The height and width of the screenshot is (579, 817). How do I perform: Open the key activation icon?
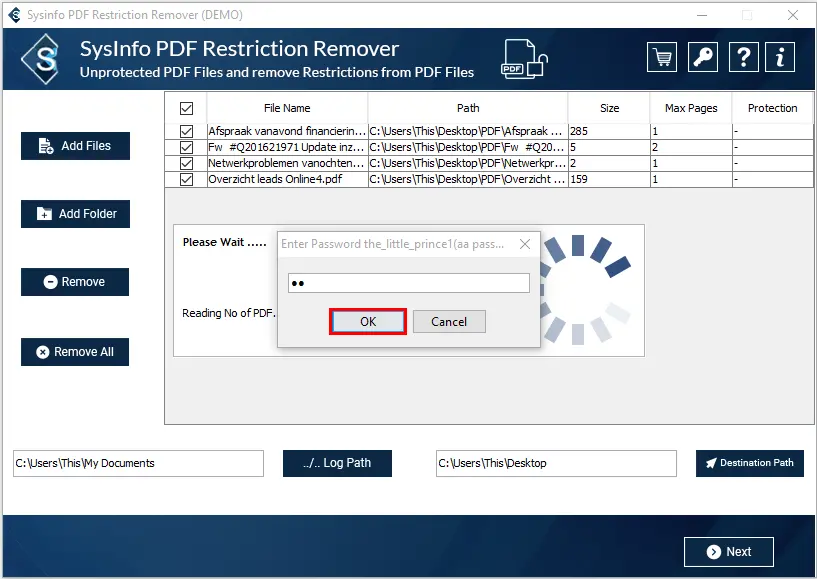coord(702,57)
